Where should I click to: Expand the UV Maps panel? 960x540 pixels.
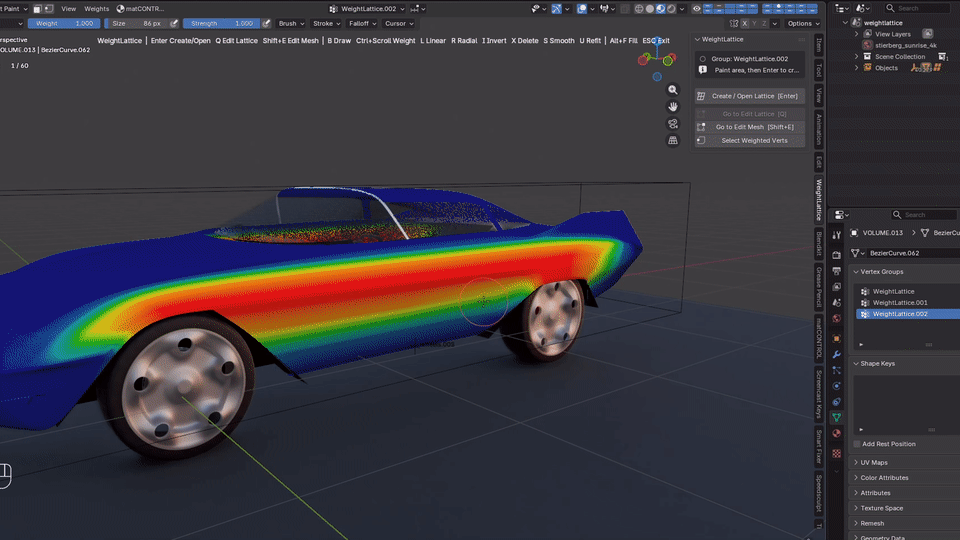[x=874, y=462]
